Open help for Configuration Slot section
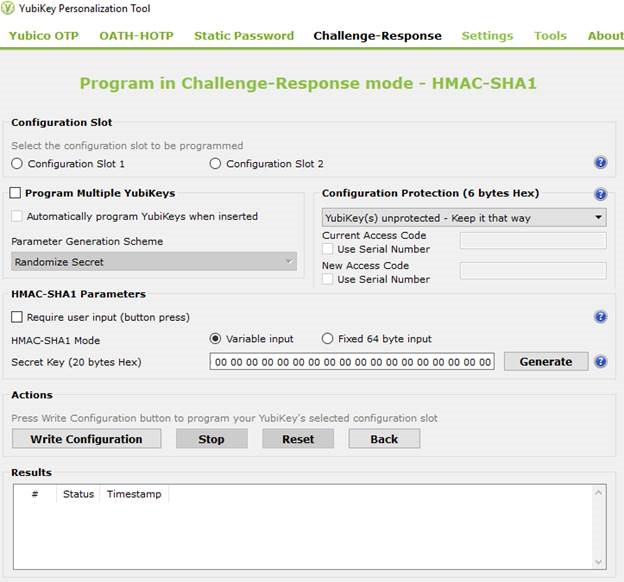The image size is (624, 582). coord(601,162)
